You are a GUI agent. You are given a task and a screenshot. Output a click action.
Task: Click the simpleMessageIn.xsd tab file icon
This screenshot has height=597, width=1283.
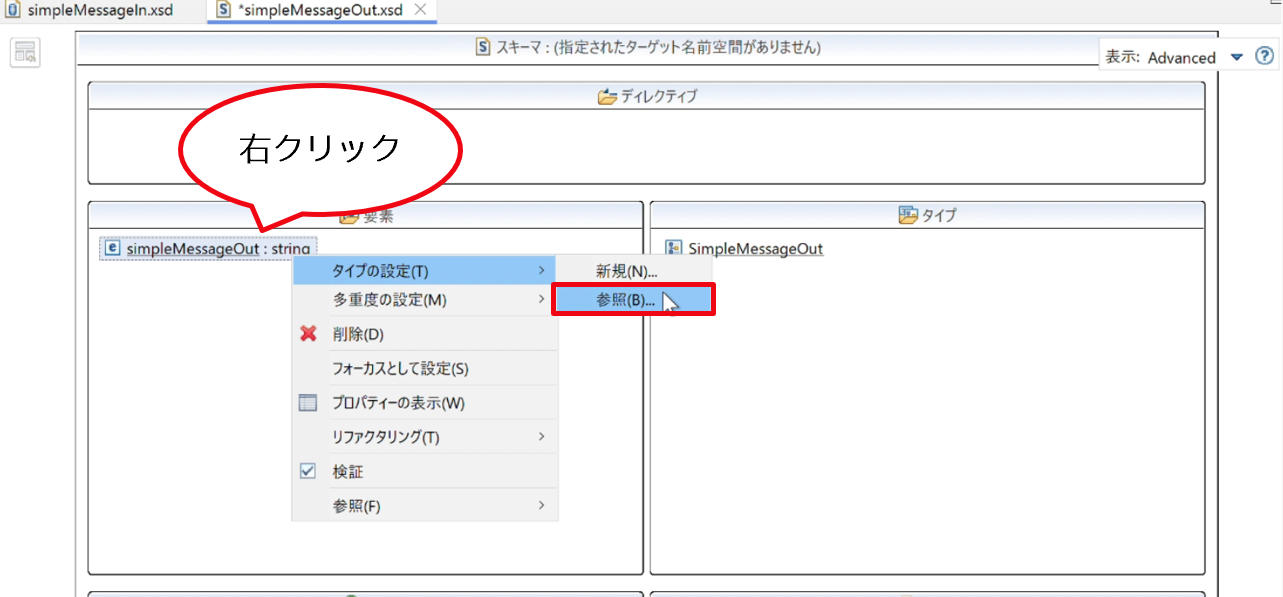coord(13,9)
